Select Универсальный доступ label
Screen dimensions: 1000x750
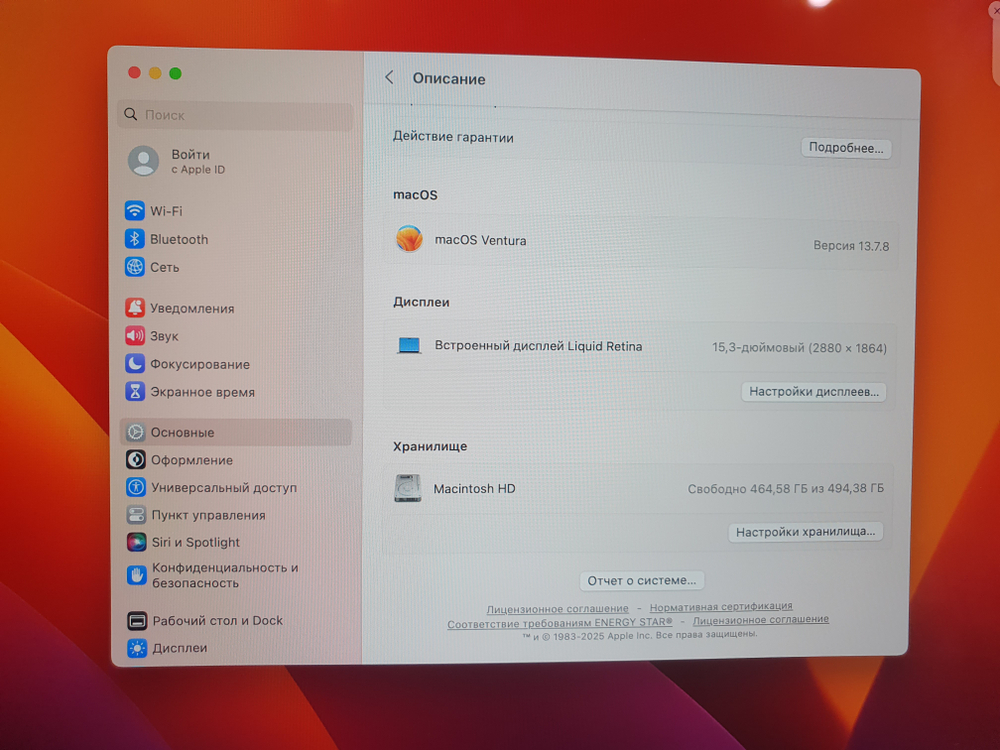pos(224,488)
